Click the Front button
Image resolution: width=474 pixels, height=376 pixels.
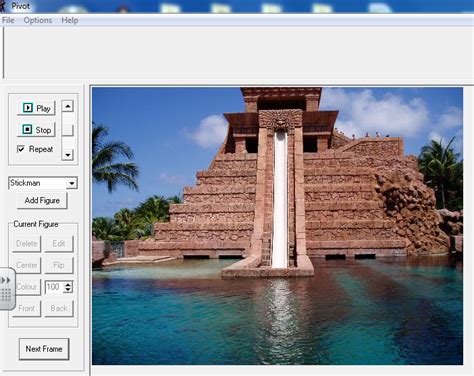click(27, 309)
